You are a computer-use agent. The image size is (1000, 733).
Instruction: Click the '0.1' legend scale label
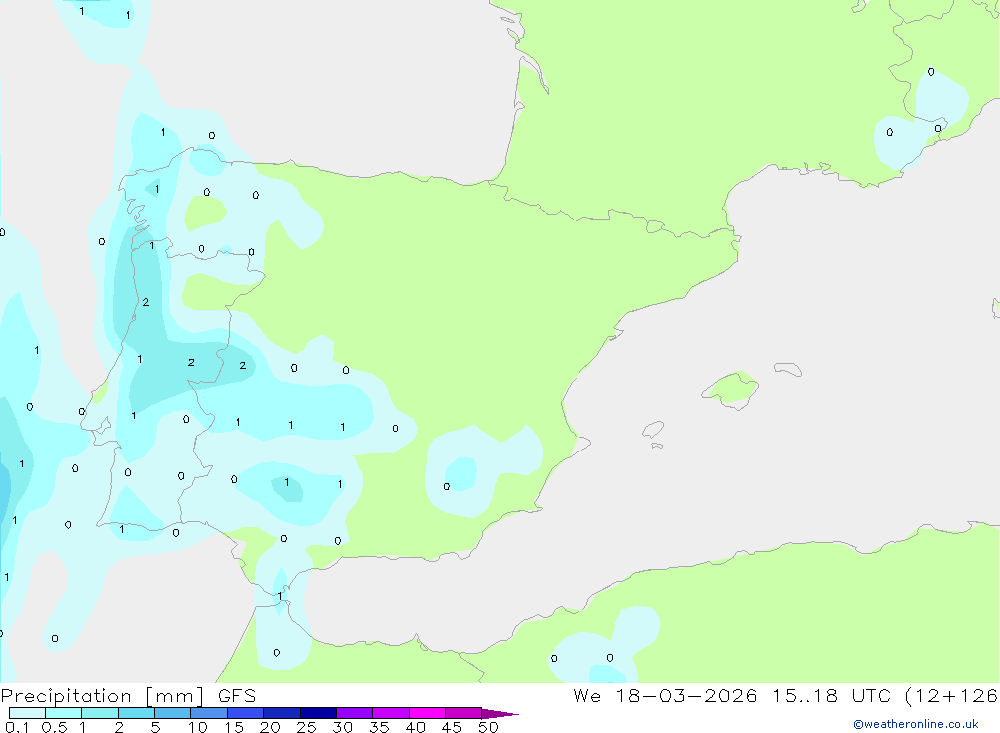click(17, 727)
